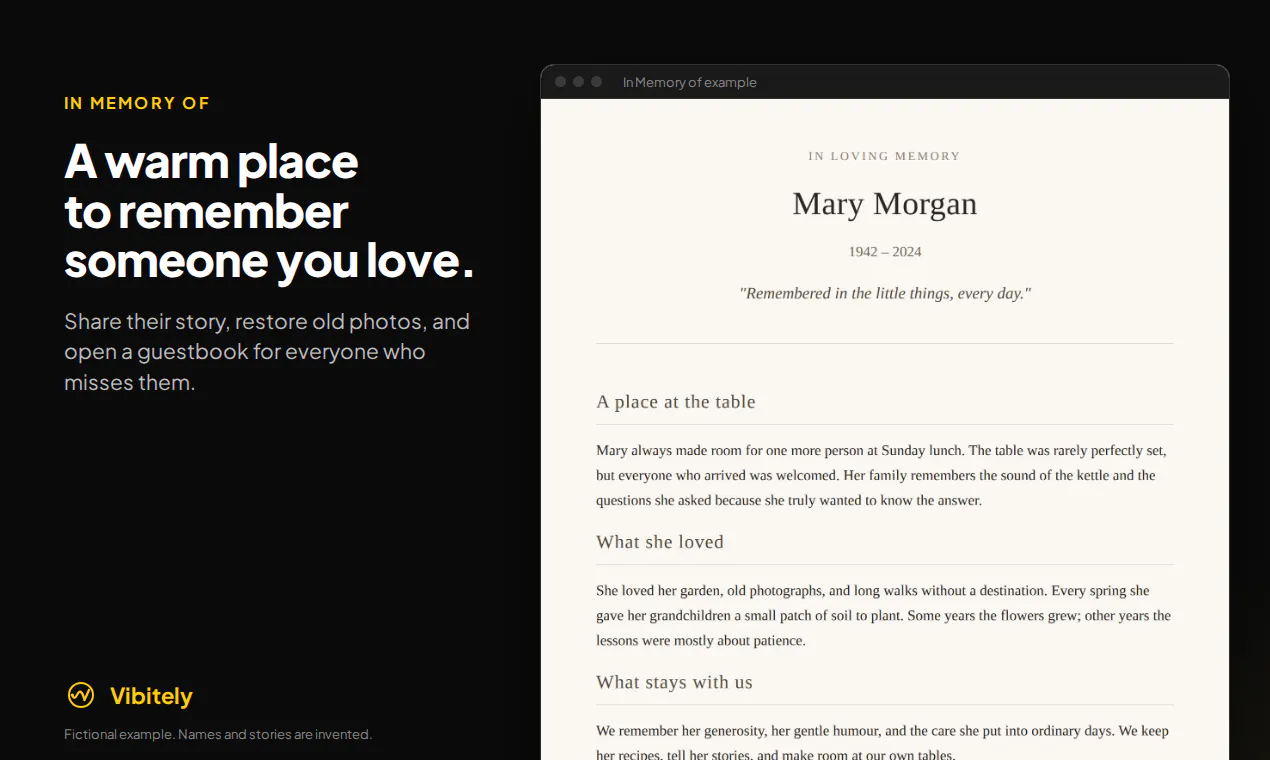The image size is (1270, 760).
Task: Click the 'Fictional example' disclaimer text
Action: (x=218, y=734)
